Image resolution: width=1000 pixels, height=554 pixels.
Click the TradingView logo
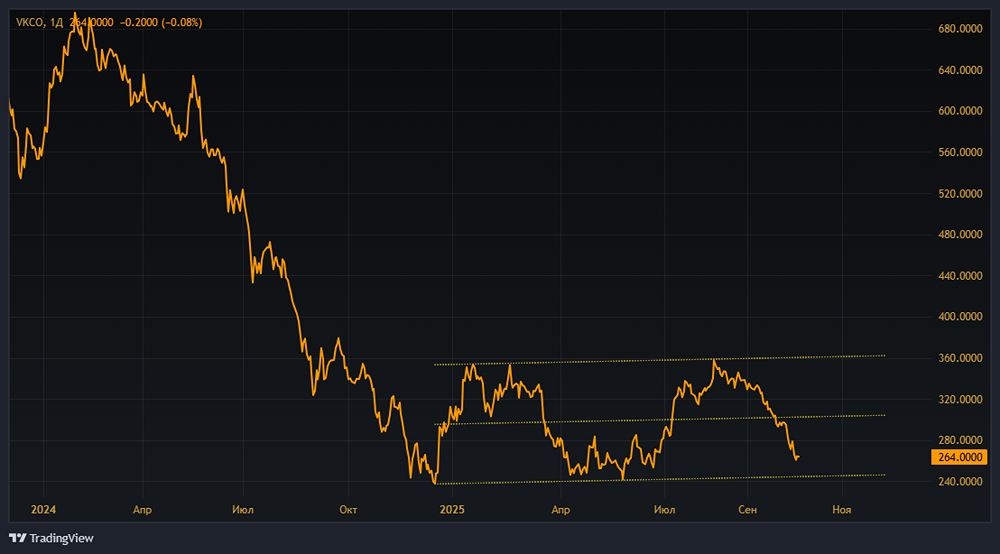coord(51,538)
